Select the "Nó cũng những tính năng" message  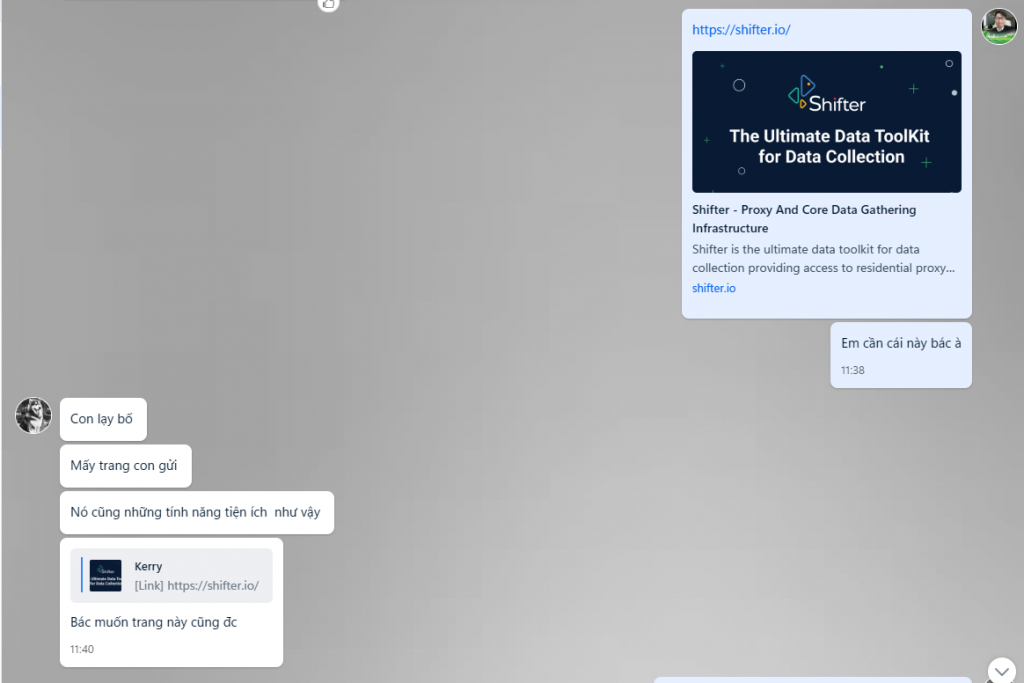click(197, 513)
